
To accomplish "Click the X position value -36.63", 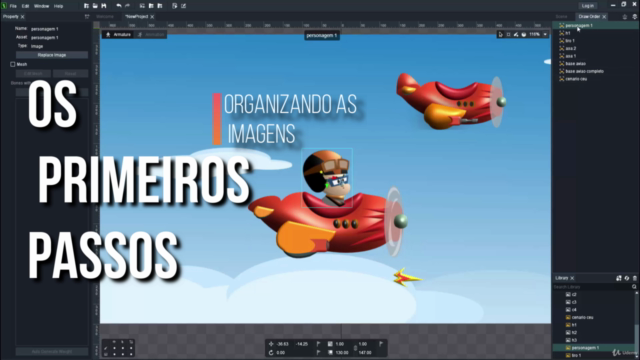I will pos(282,344).
